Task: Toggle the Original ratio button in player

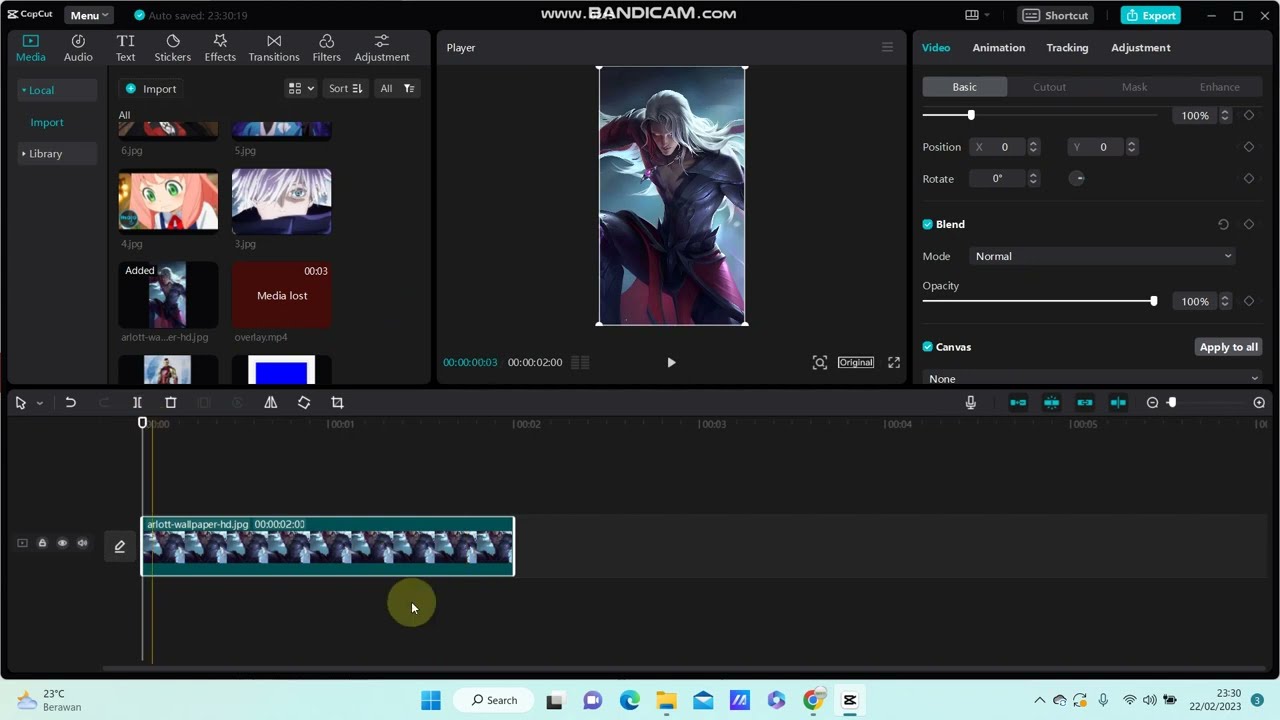Action: point(855,362)
